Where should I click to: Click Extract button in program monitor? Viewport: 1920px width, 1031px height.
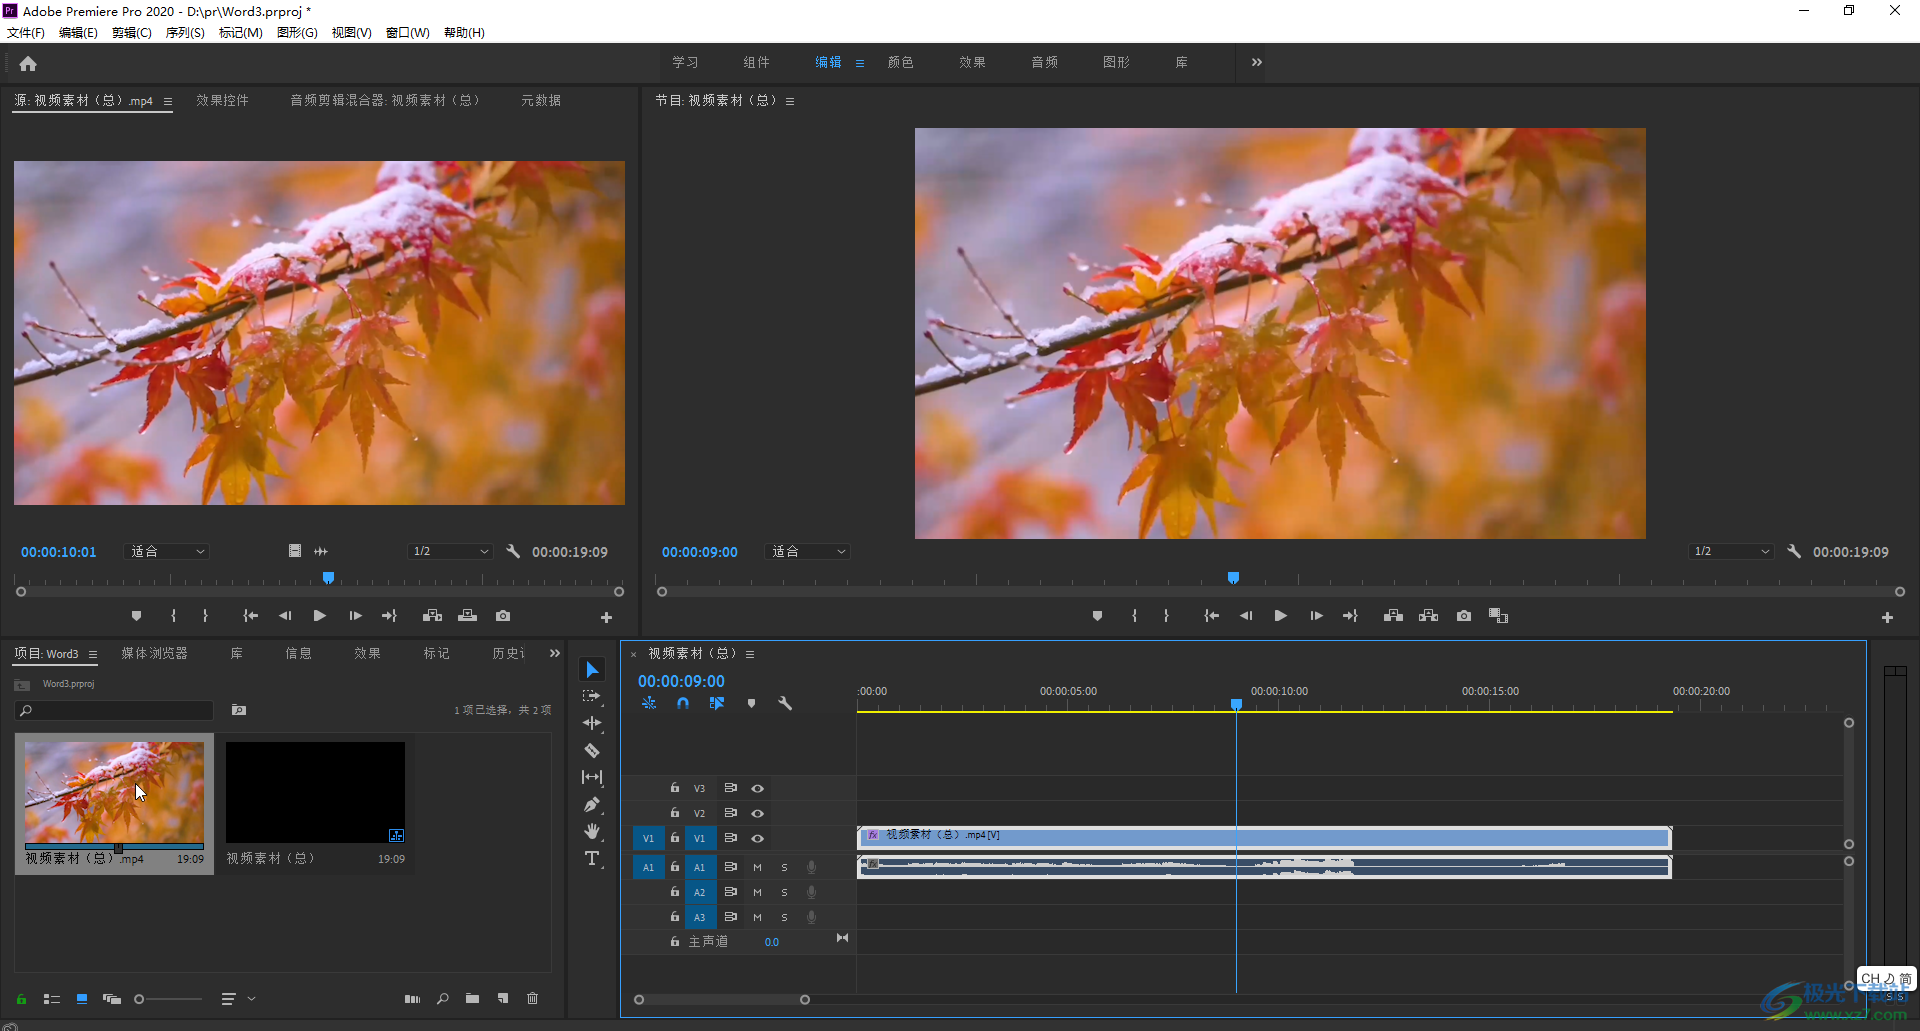click(x=1428, y=616)
